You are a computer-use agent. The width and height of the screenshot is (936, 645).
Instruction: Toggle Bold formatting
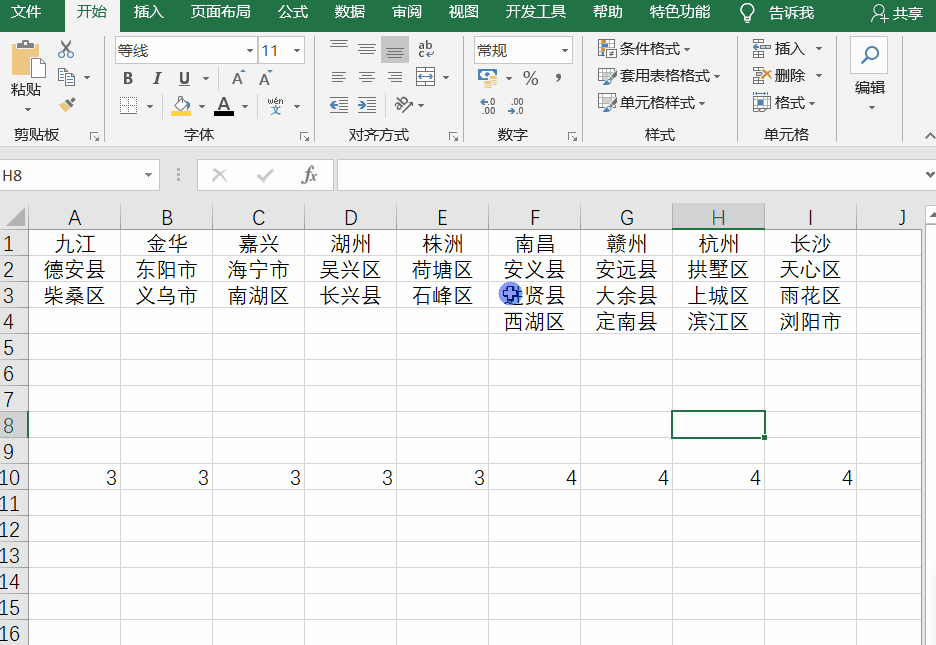coord(128,78)
